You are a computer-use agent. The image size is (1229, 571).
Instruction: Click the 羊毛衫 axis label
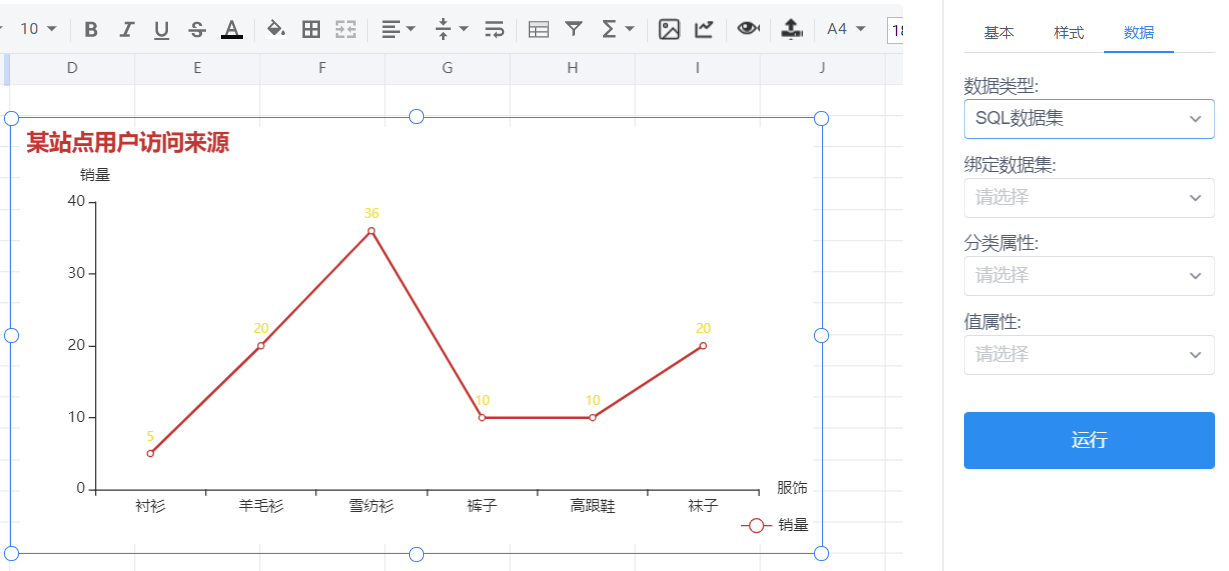tap(261, 506)
